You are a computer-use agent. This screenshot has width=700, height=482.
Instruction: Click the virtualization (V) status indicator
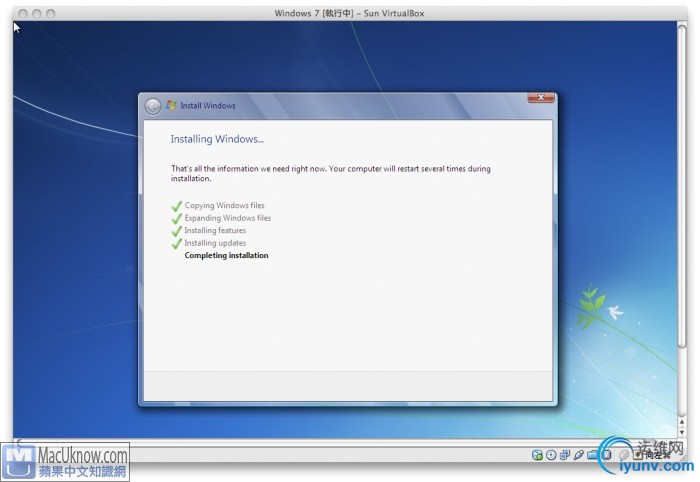click(x=606, y=455)
